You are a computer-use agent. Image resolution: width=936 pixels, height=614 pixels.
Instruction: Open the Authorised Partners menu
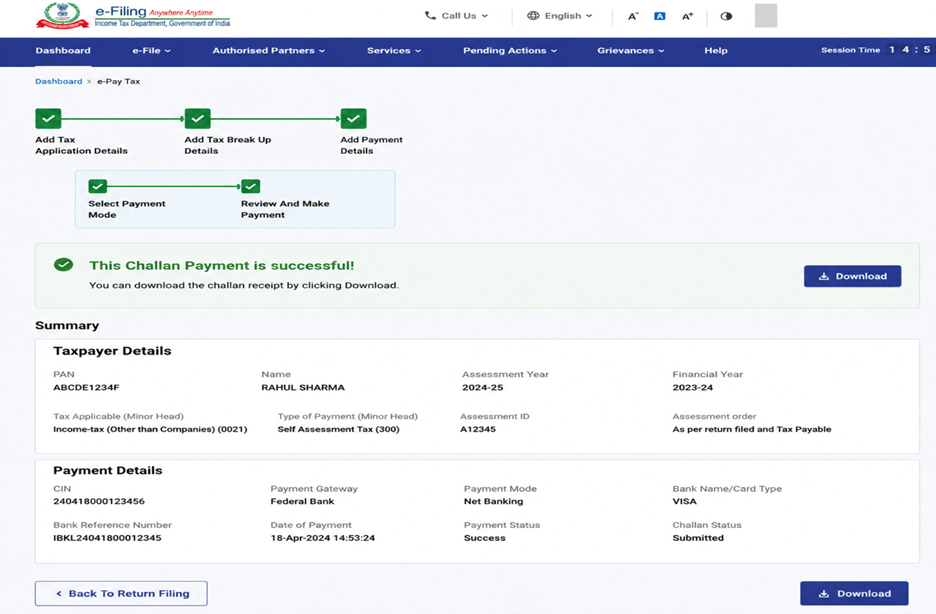pos(269,51)
